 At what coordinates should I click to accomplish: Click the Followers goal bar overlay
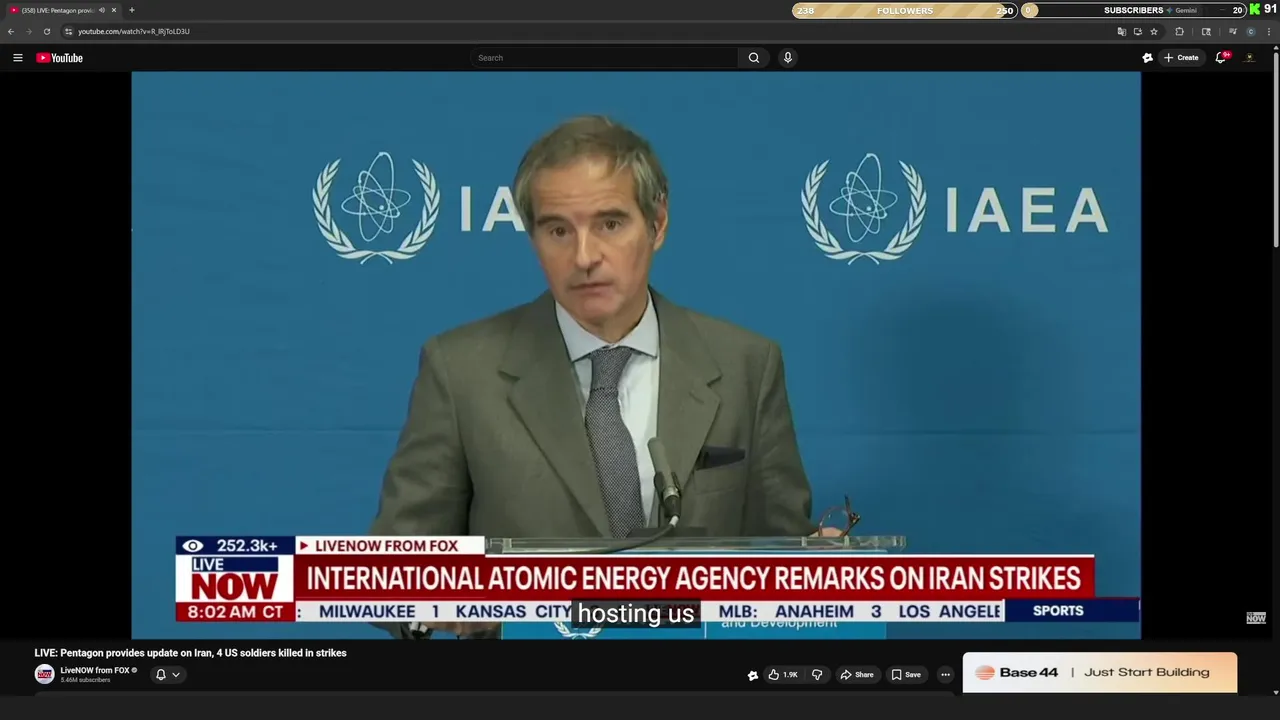pos(904,10)
